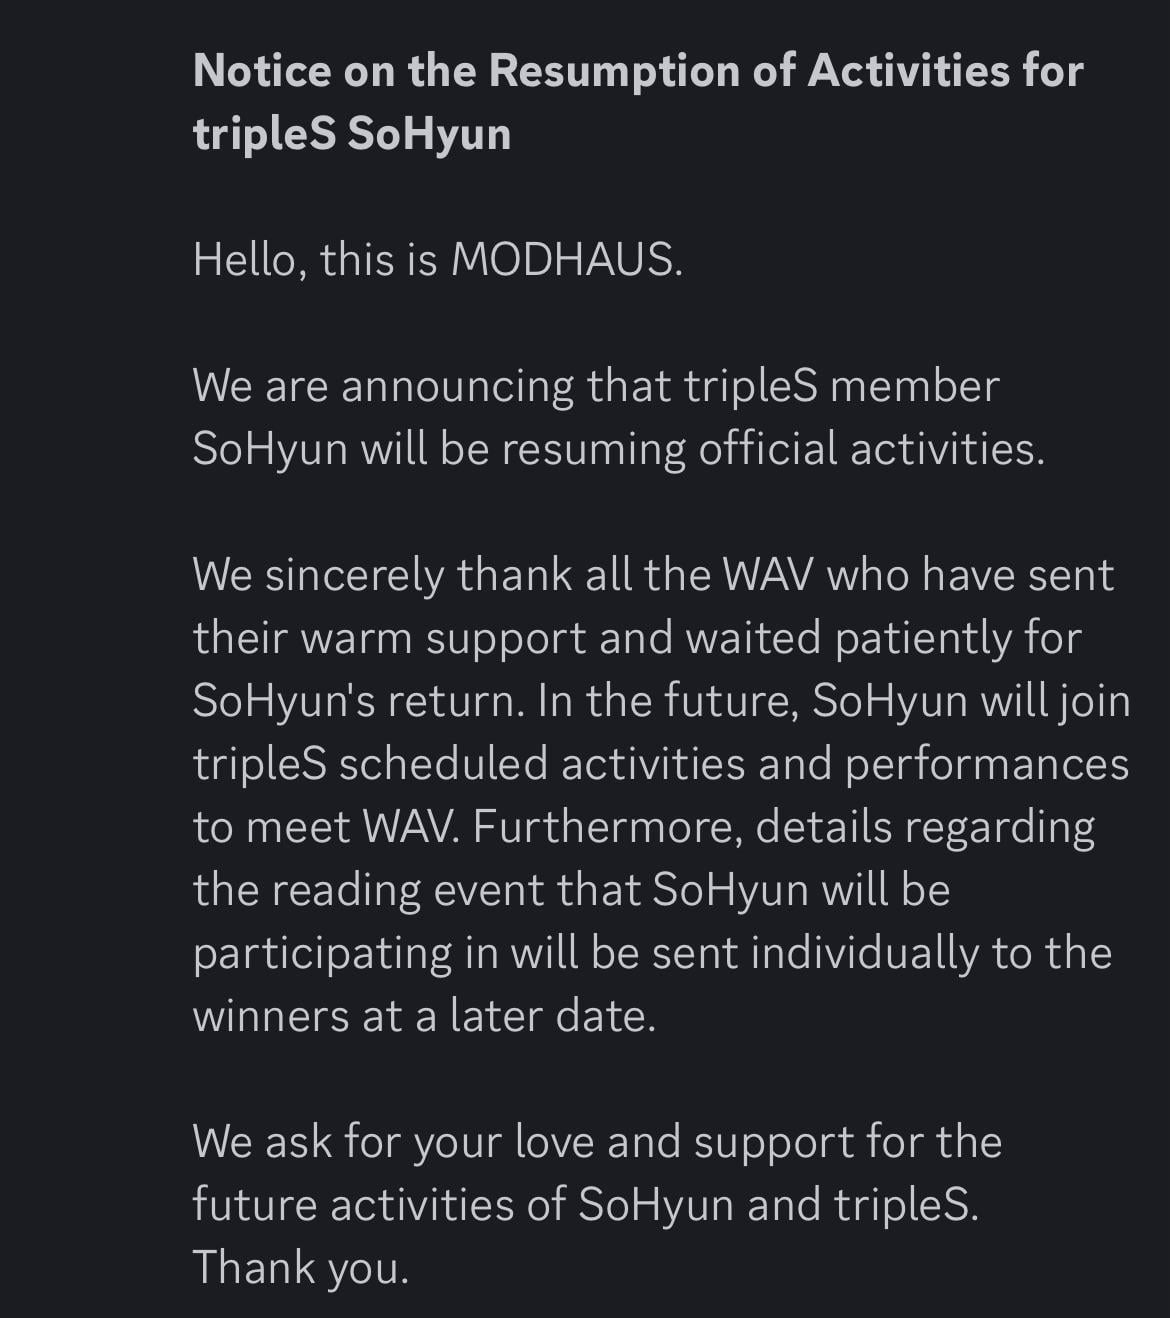Image resolution: width=1170 pixels, height=1318 pixels.
Task: Click the line 'We are announcing that tripleS member'
Action: (596, 387)
